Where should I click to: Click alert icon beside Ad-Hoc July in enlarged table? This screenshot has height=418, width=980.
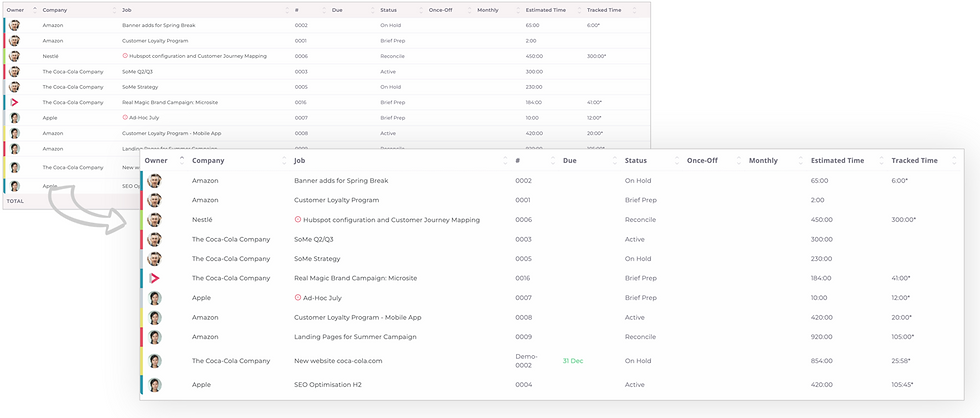[x=298, y=298]
